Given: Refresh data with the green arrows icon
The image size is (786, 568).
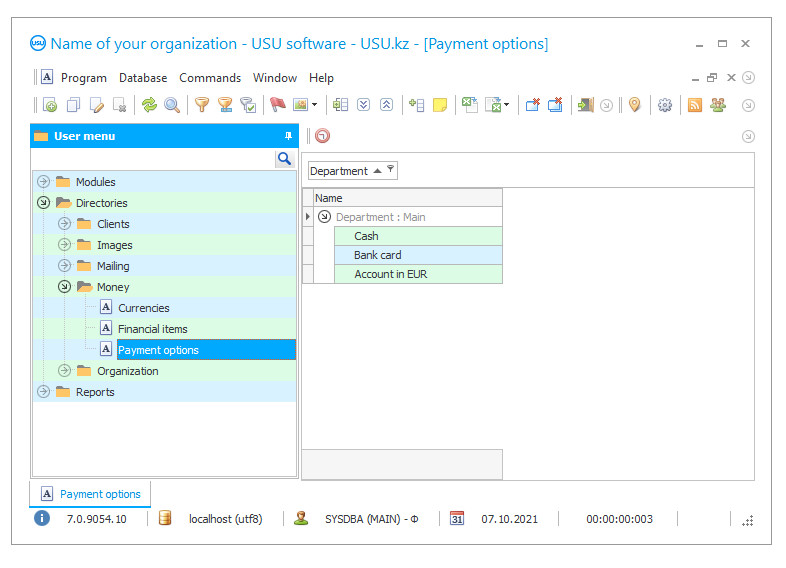Looking at the screenshot, I should click(x=149, y=105).
